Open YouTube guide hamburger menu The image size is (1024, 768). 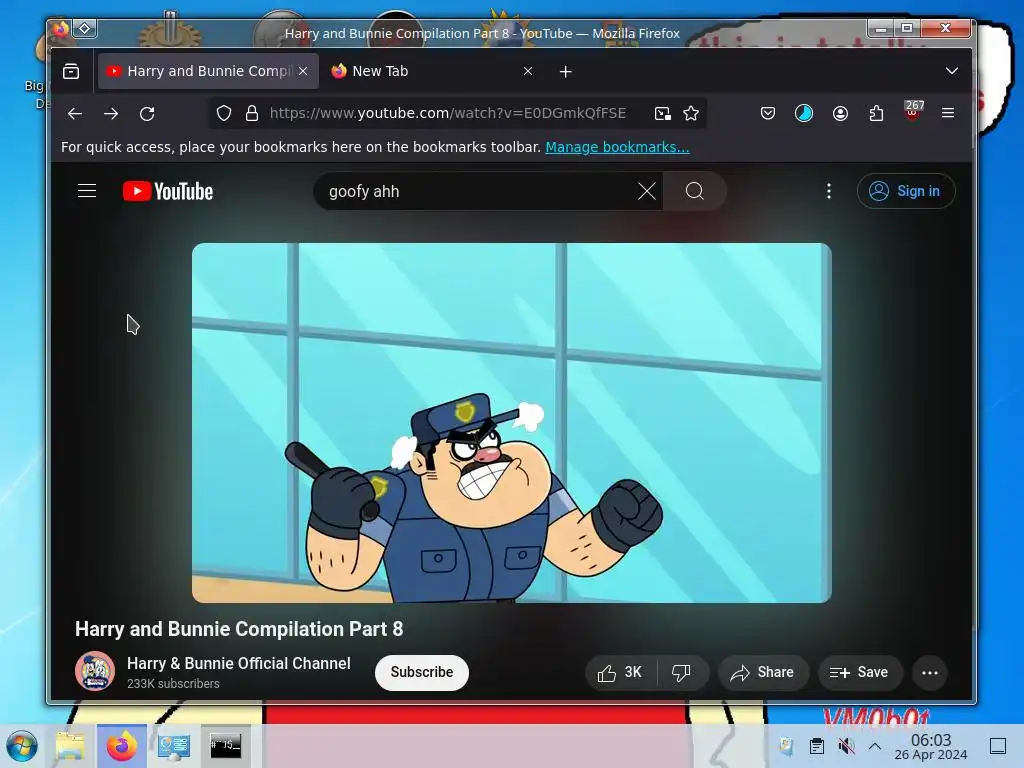pos(87,191)
